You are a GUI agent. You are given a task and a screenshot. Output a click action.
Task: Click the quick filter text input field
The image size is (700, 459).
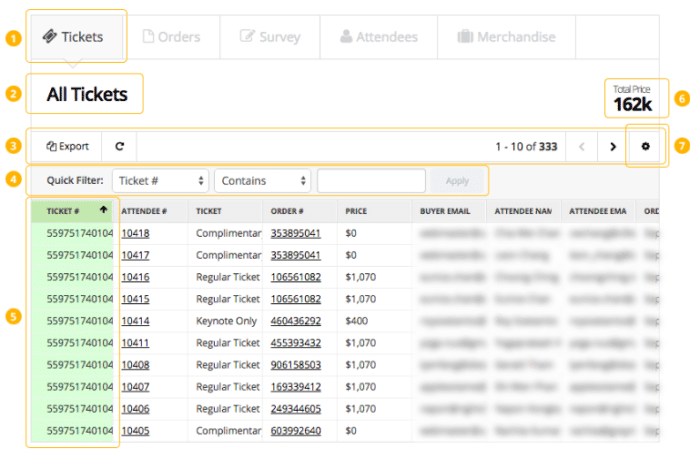click(x=371, y=181)
